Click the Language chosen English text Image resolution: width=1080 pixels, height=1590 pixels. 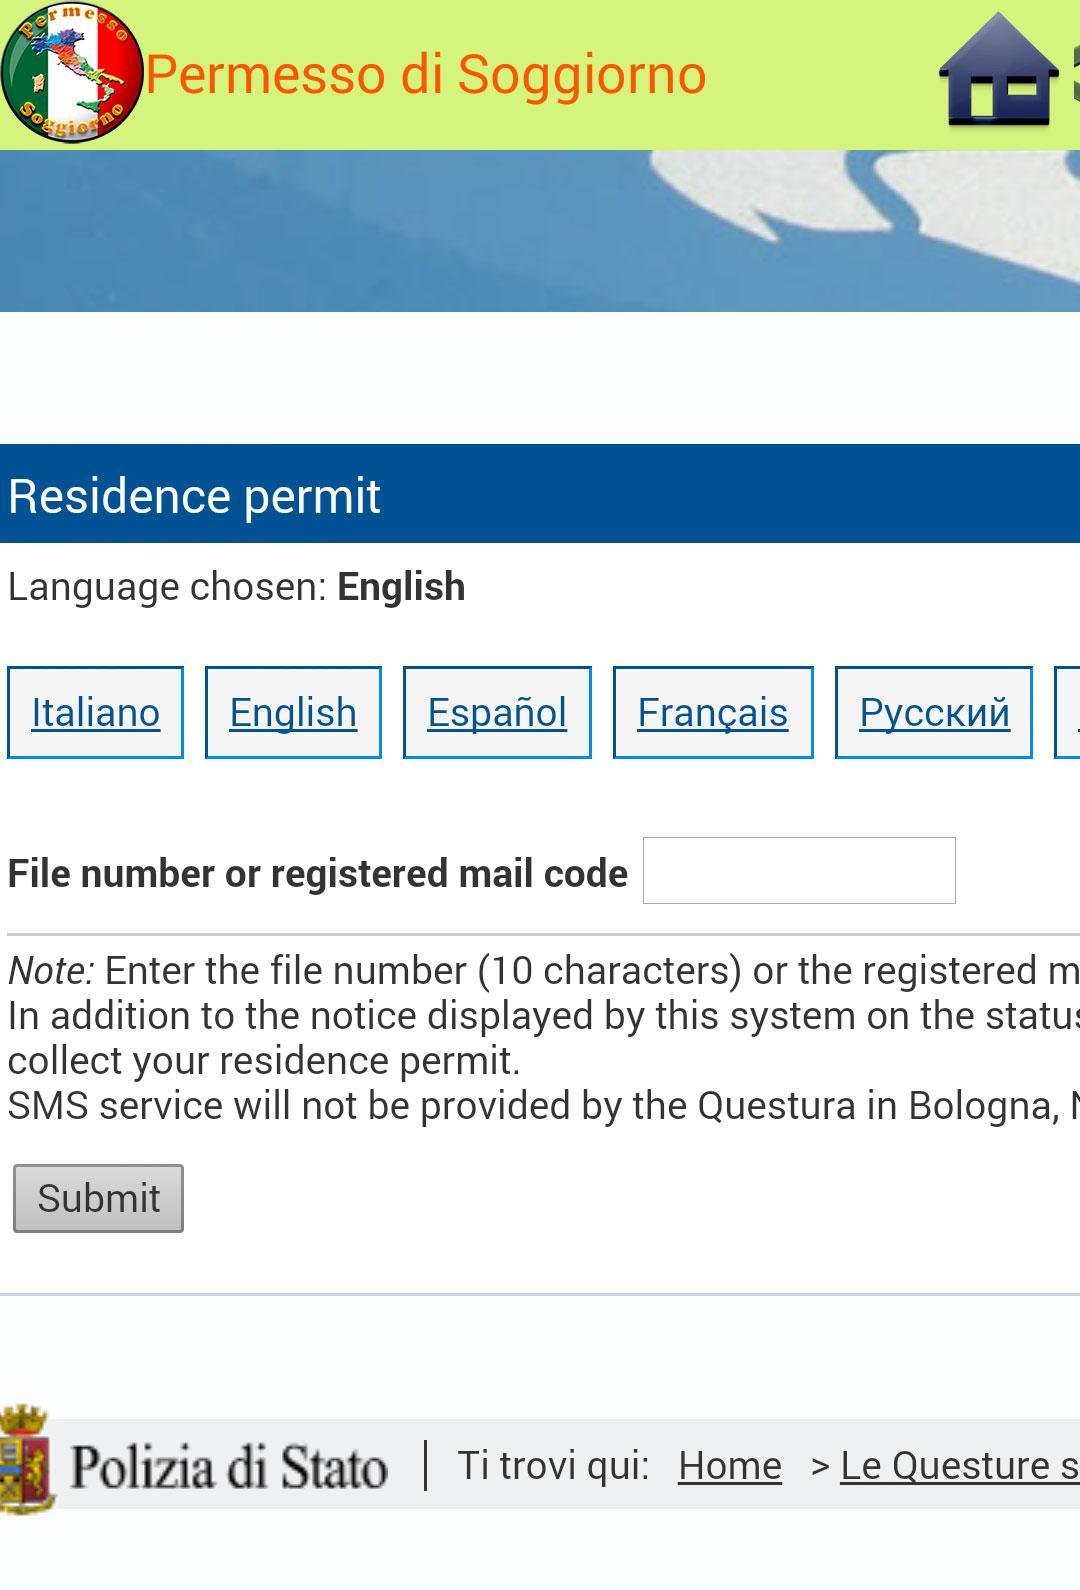[237, 587]
